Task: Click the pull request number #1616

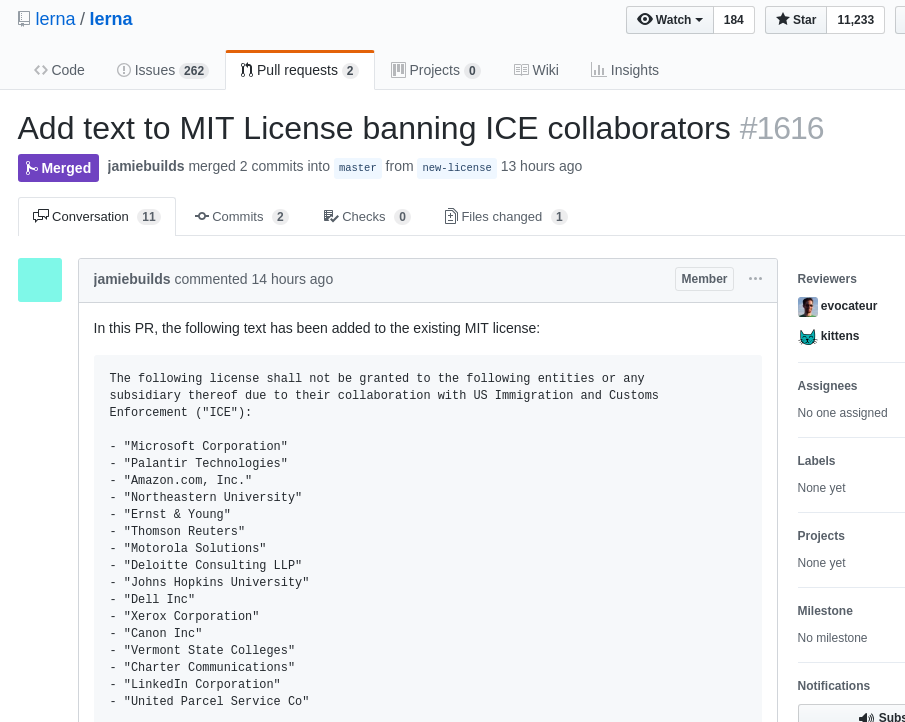Action: (781, 128)
